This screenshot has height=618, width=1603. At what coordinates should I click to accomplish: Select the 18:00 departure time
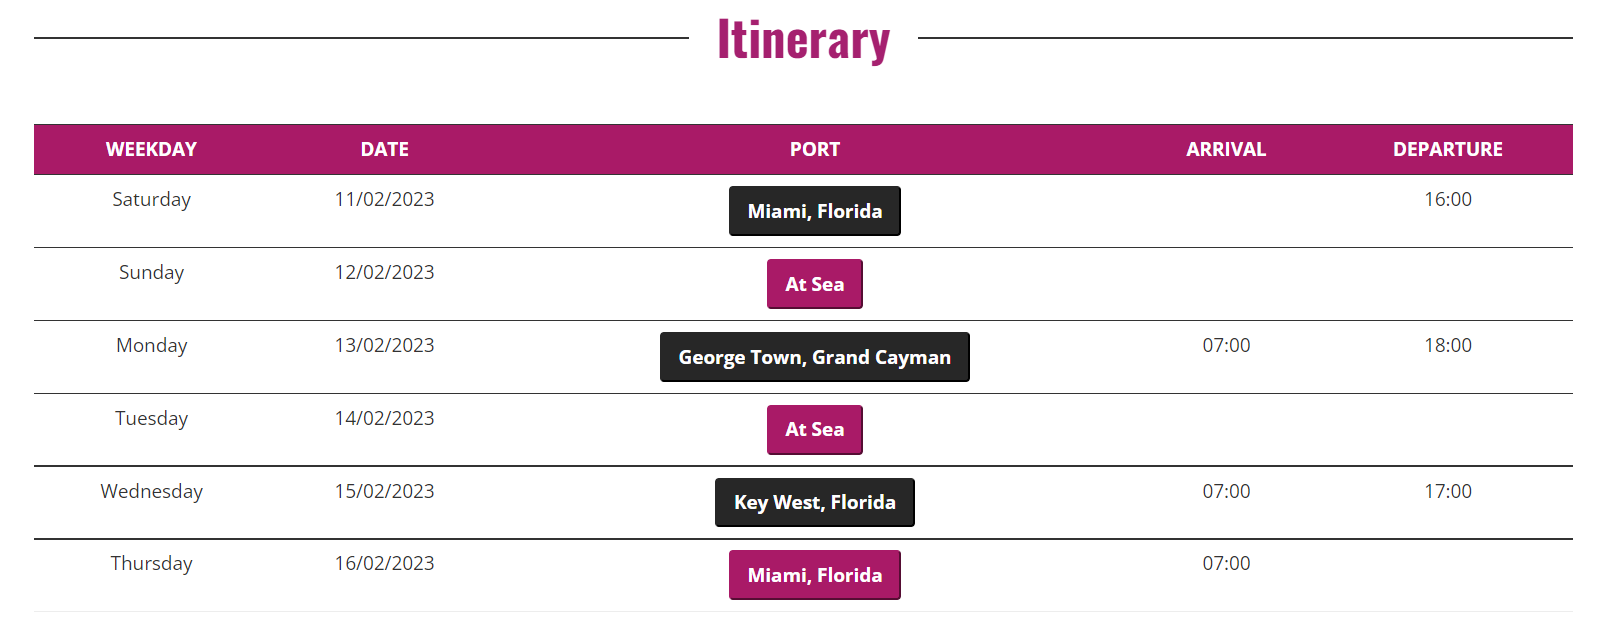coord(1447,345)
